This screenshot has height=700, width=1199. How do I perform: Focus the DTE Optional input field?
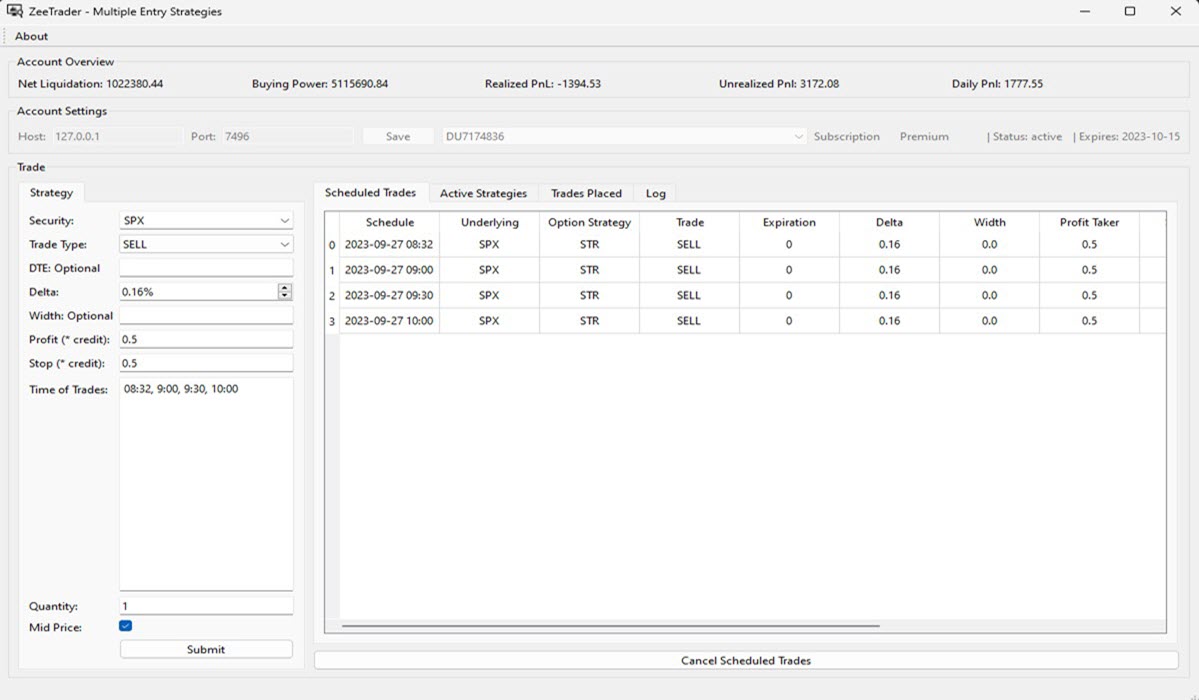pos(206,268)
